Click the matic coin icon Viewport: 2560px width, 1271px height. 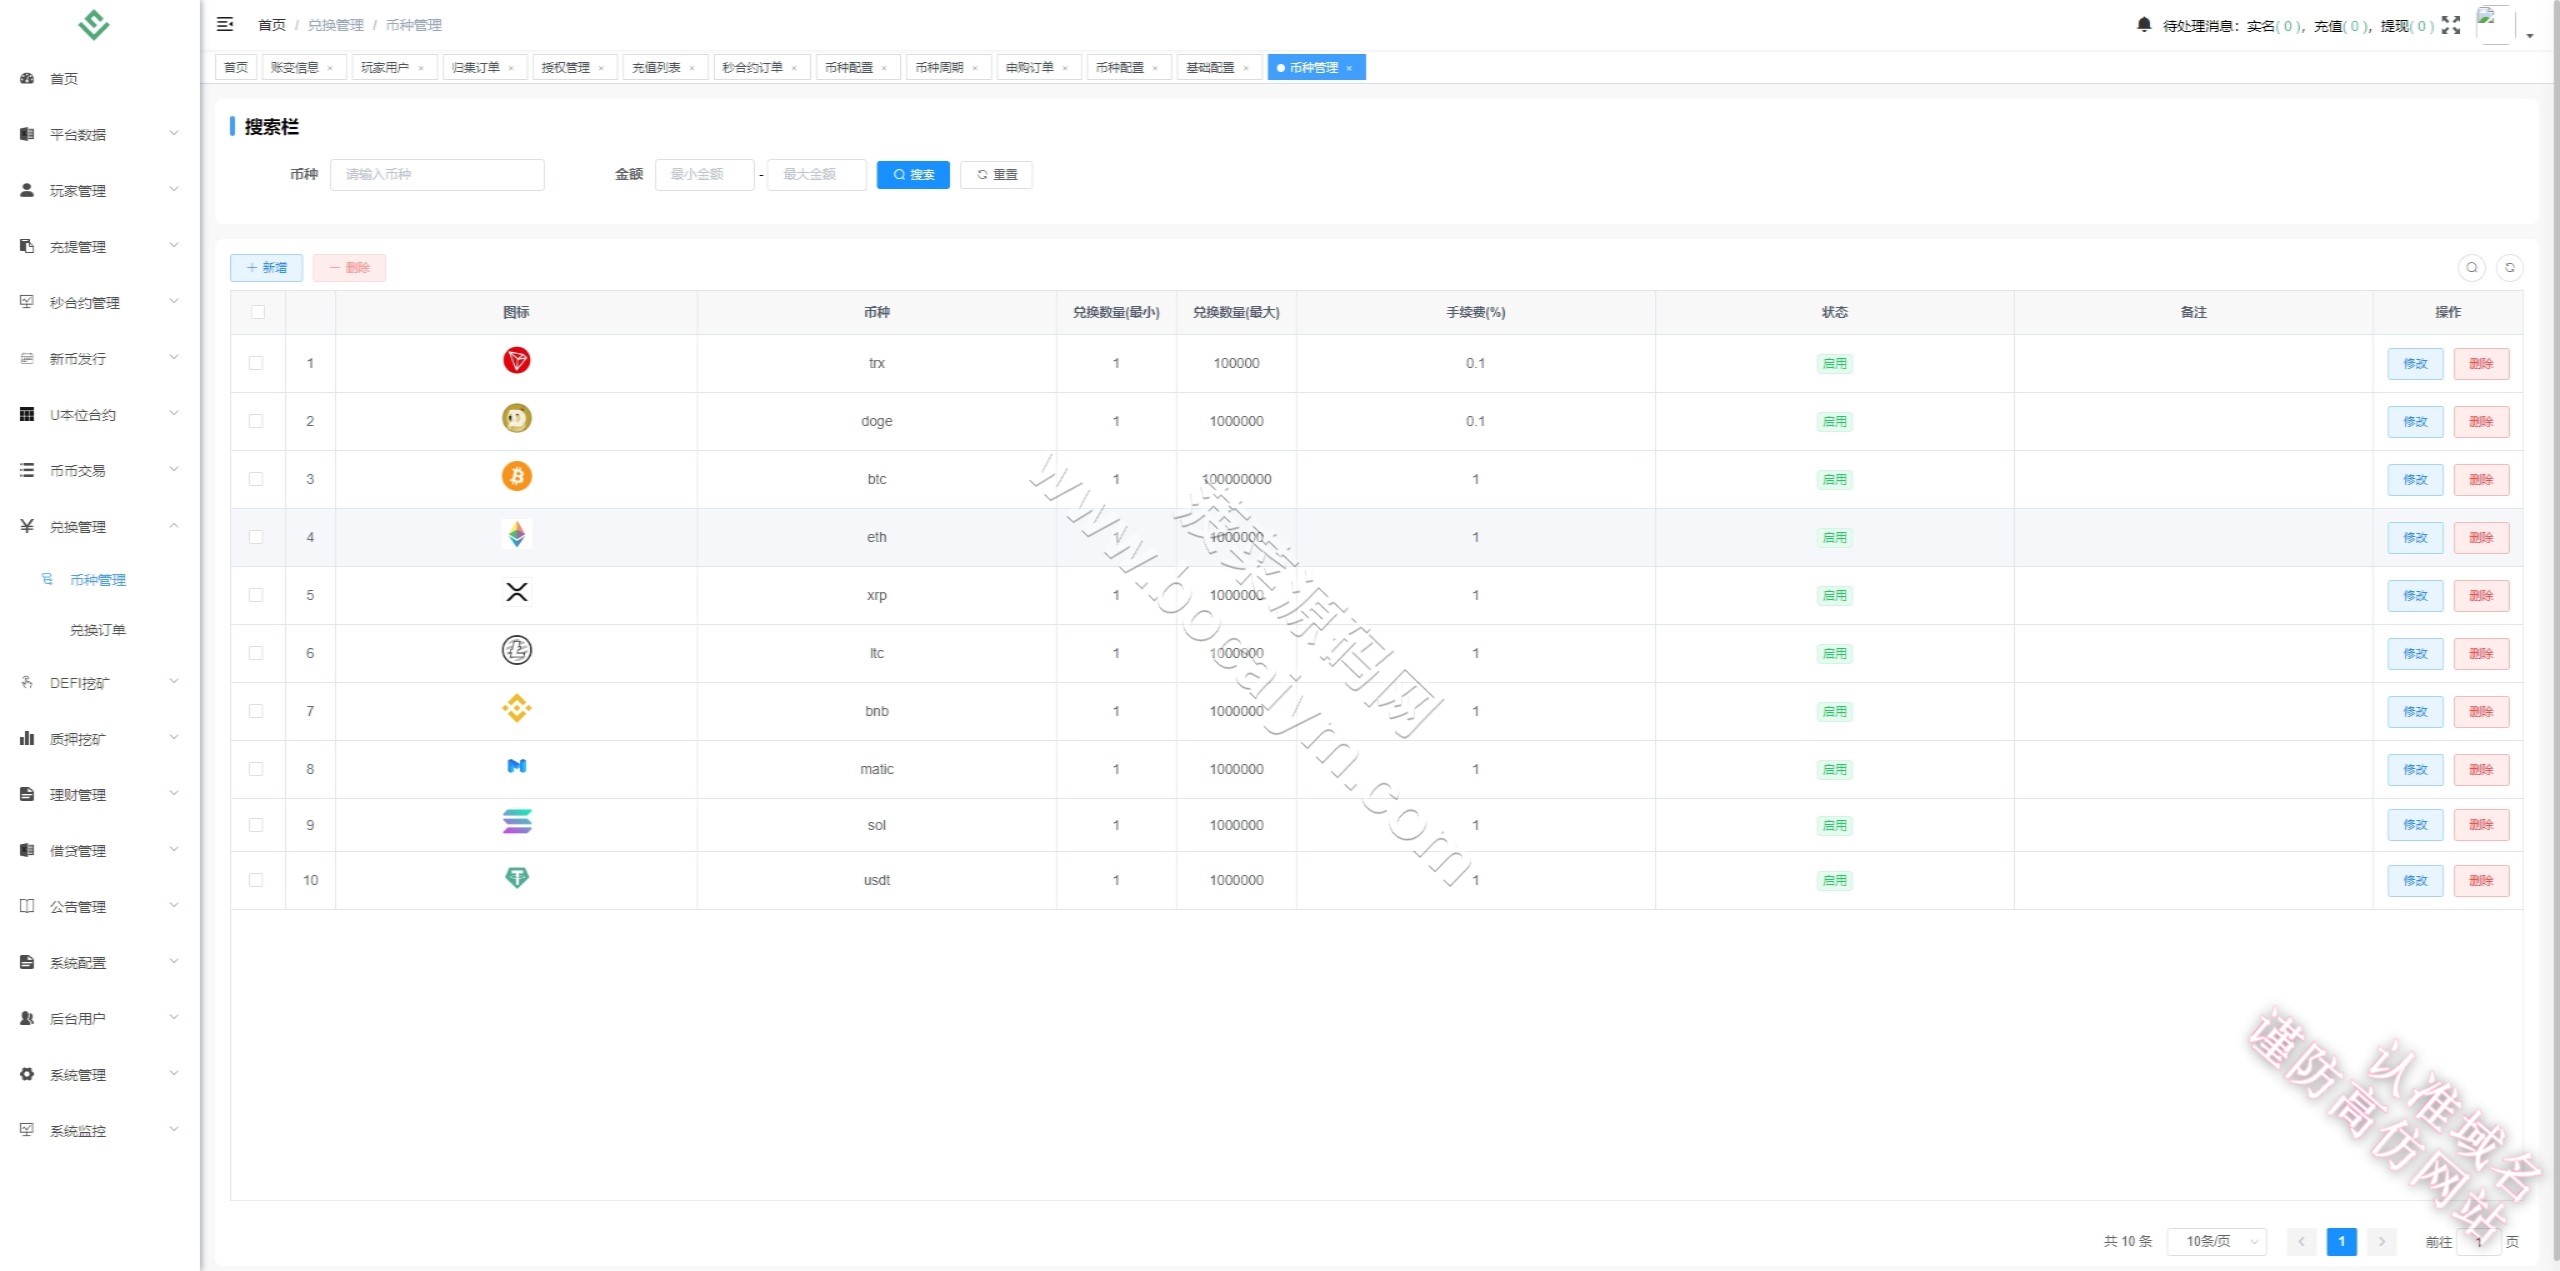(x=516, y=766)
